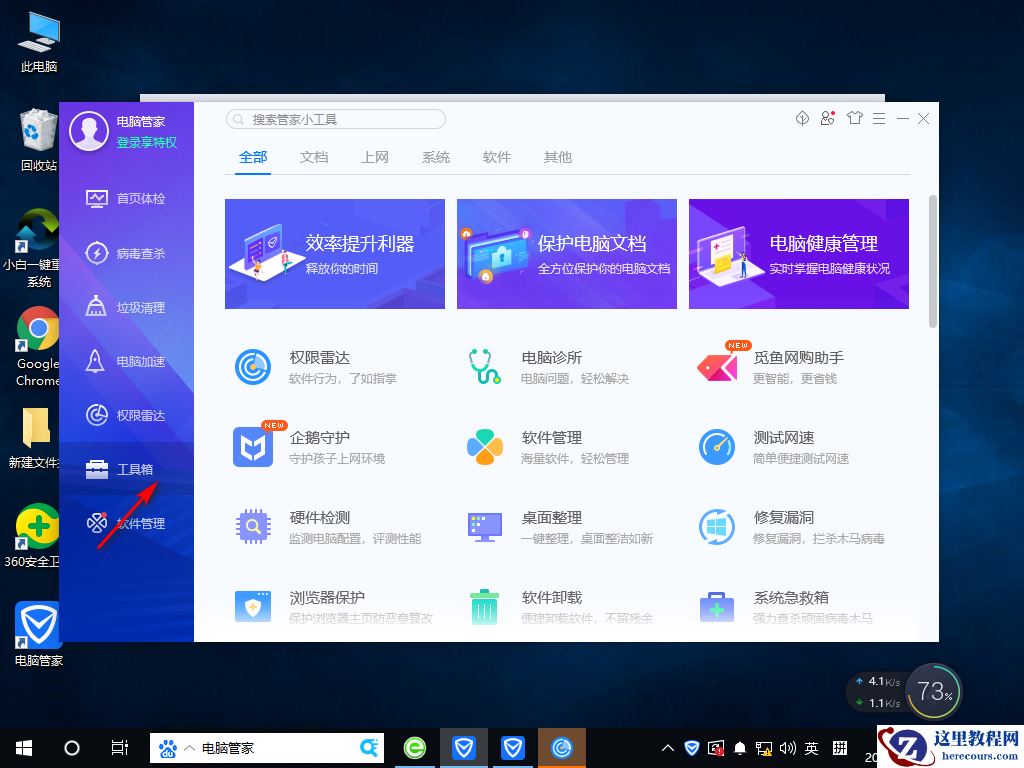
Task: Collapse the 电脑管家 taskbar search popup chevron
Action: tap(190, 747)
